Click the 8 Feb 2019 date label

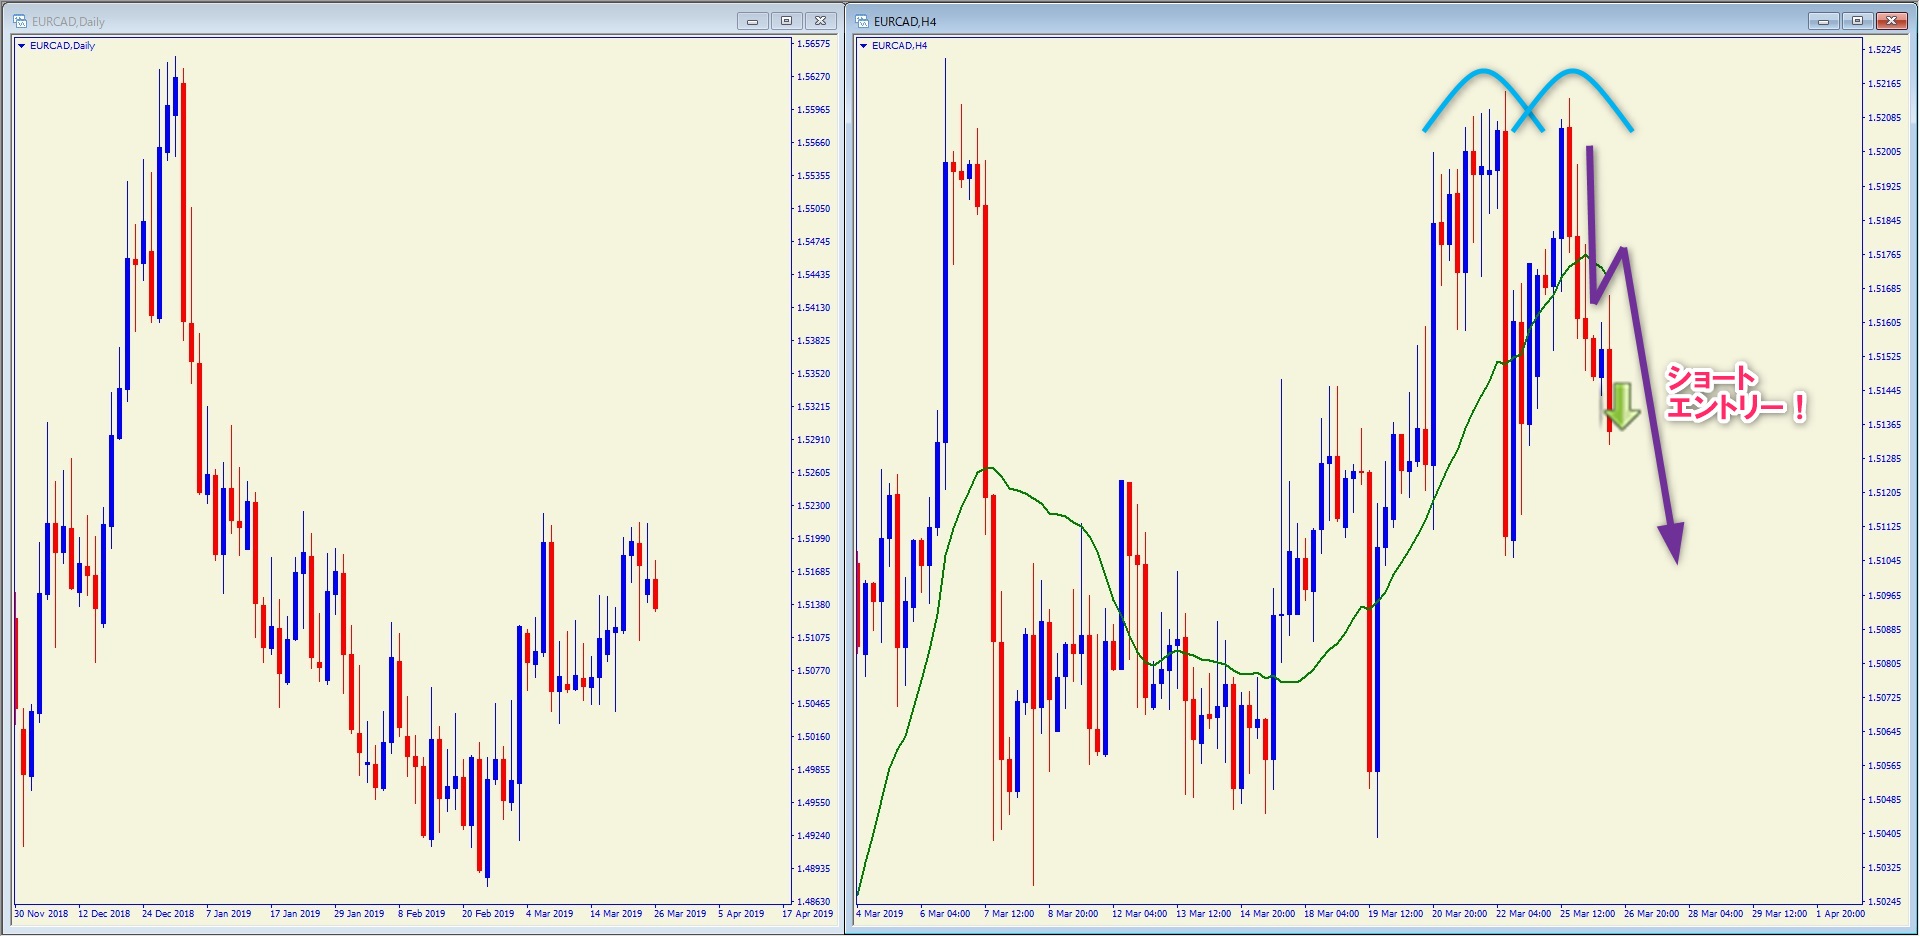[x=422, y=914]
